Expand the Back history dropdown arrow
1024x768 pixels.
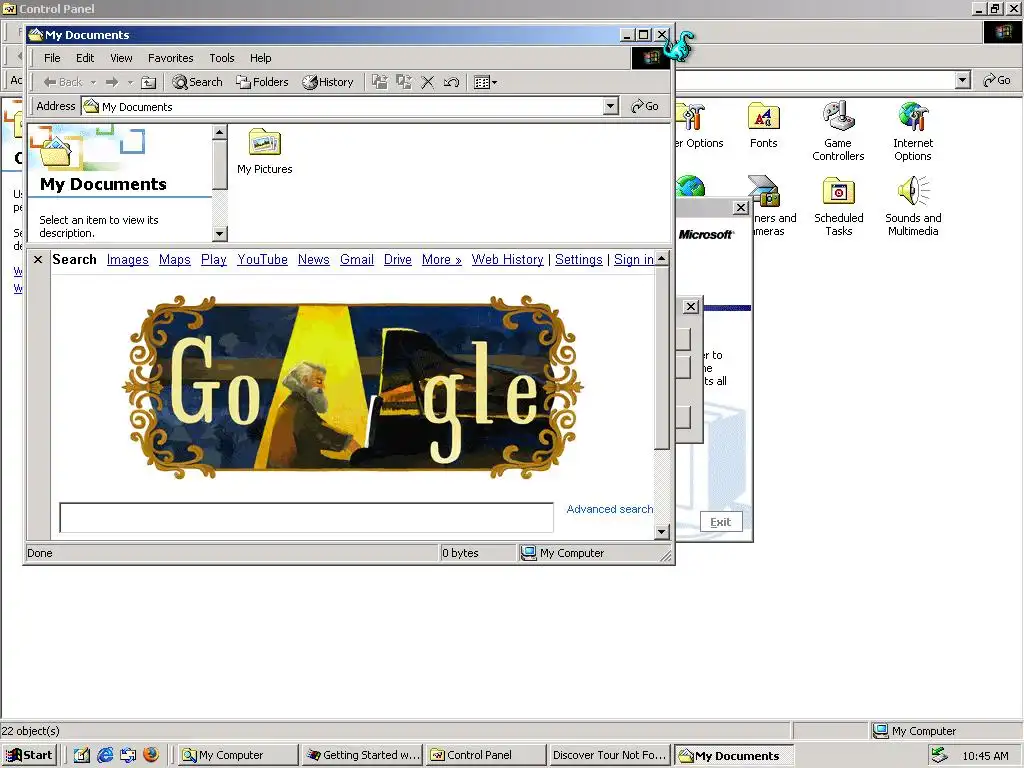tap(93, 82)
